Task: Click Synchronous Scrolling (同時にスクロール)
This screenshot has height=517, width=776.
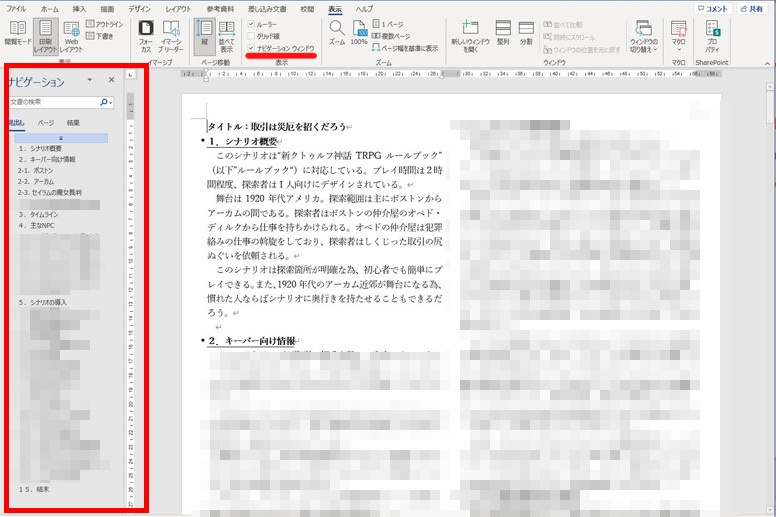Action: [x=569, y=37]
